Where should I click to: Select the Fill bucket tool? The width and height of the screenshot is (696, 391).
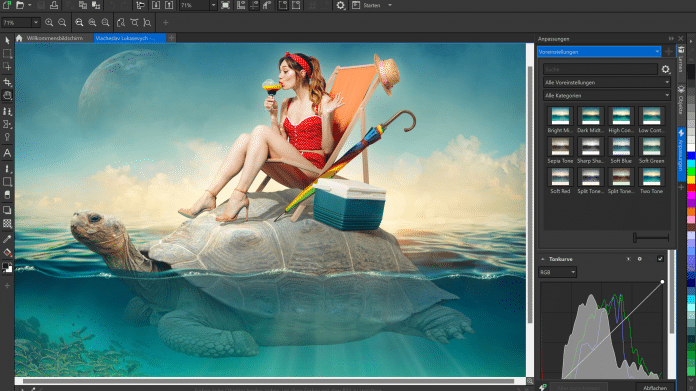7,253
